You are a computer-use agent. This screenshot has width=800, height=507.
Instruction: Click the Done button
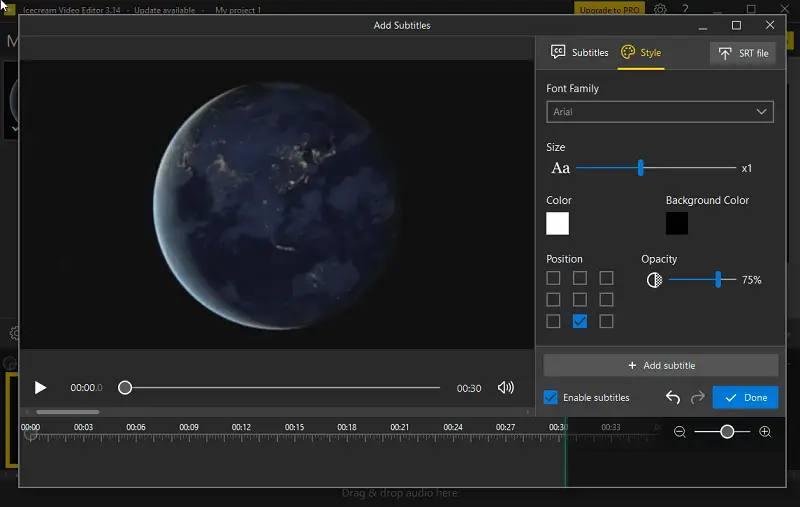coord(745,397)
